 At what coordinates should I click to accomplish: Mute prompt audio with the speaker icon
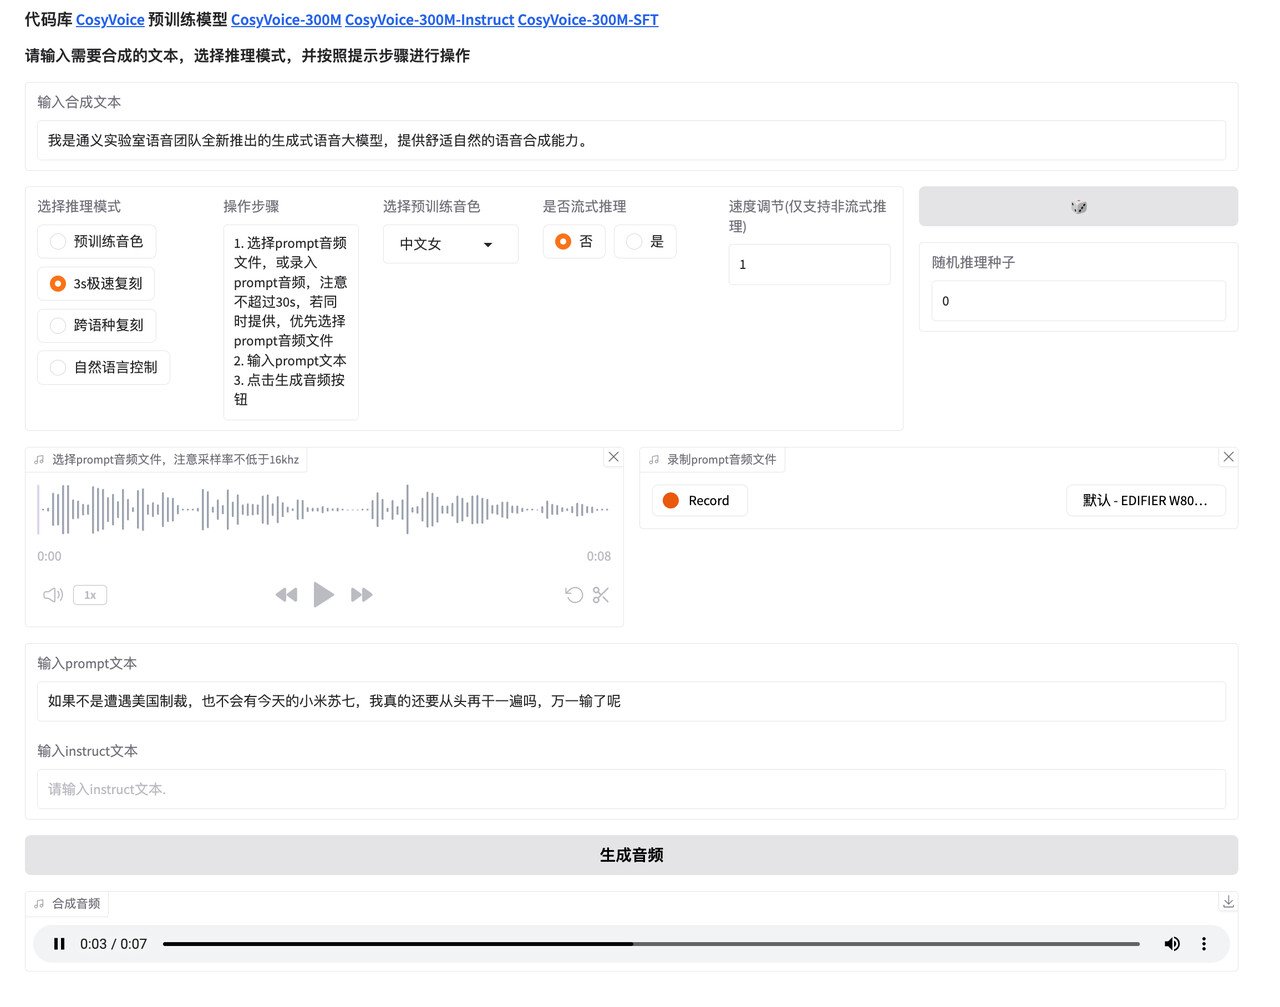click(53, 595)
